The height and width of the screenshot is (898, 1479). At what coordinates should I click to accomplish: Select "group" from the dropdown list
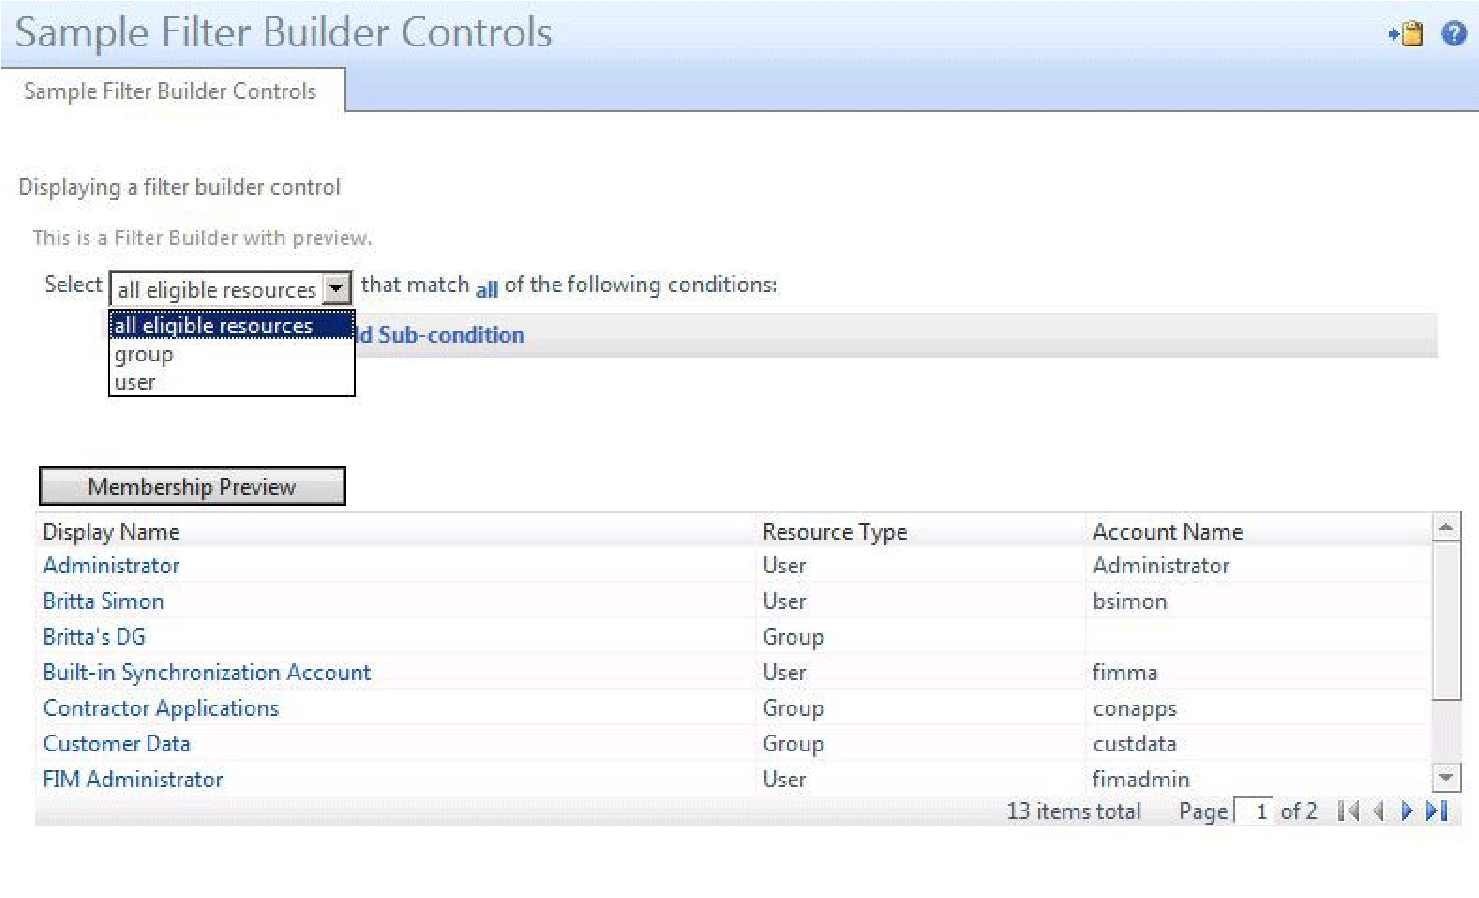click(x=144, y=354)
